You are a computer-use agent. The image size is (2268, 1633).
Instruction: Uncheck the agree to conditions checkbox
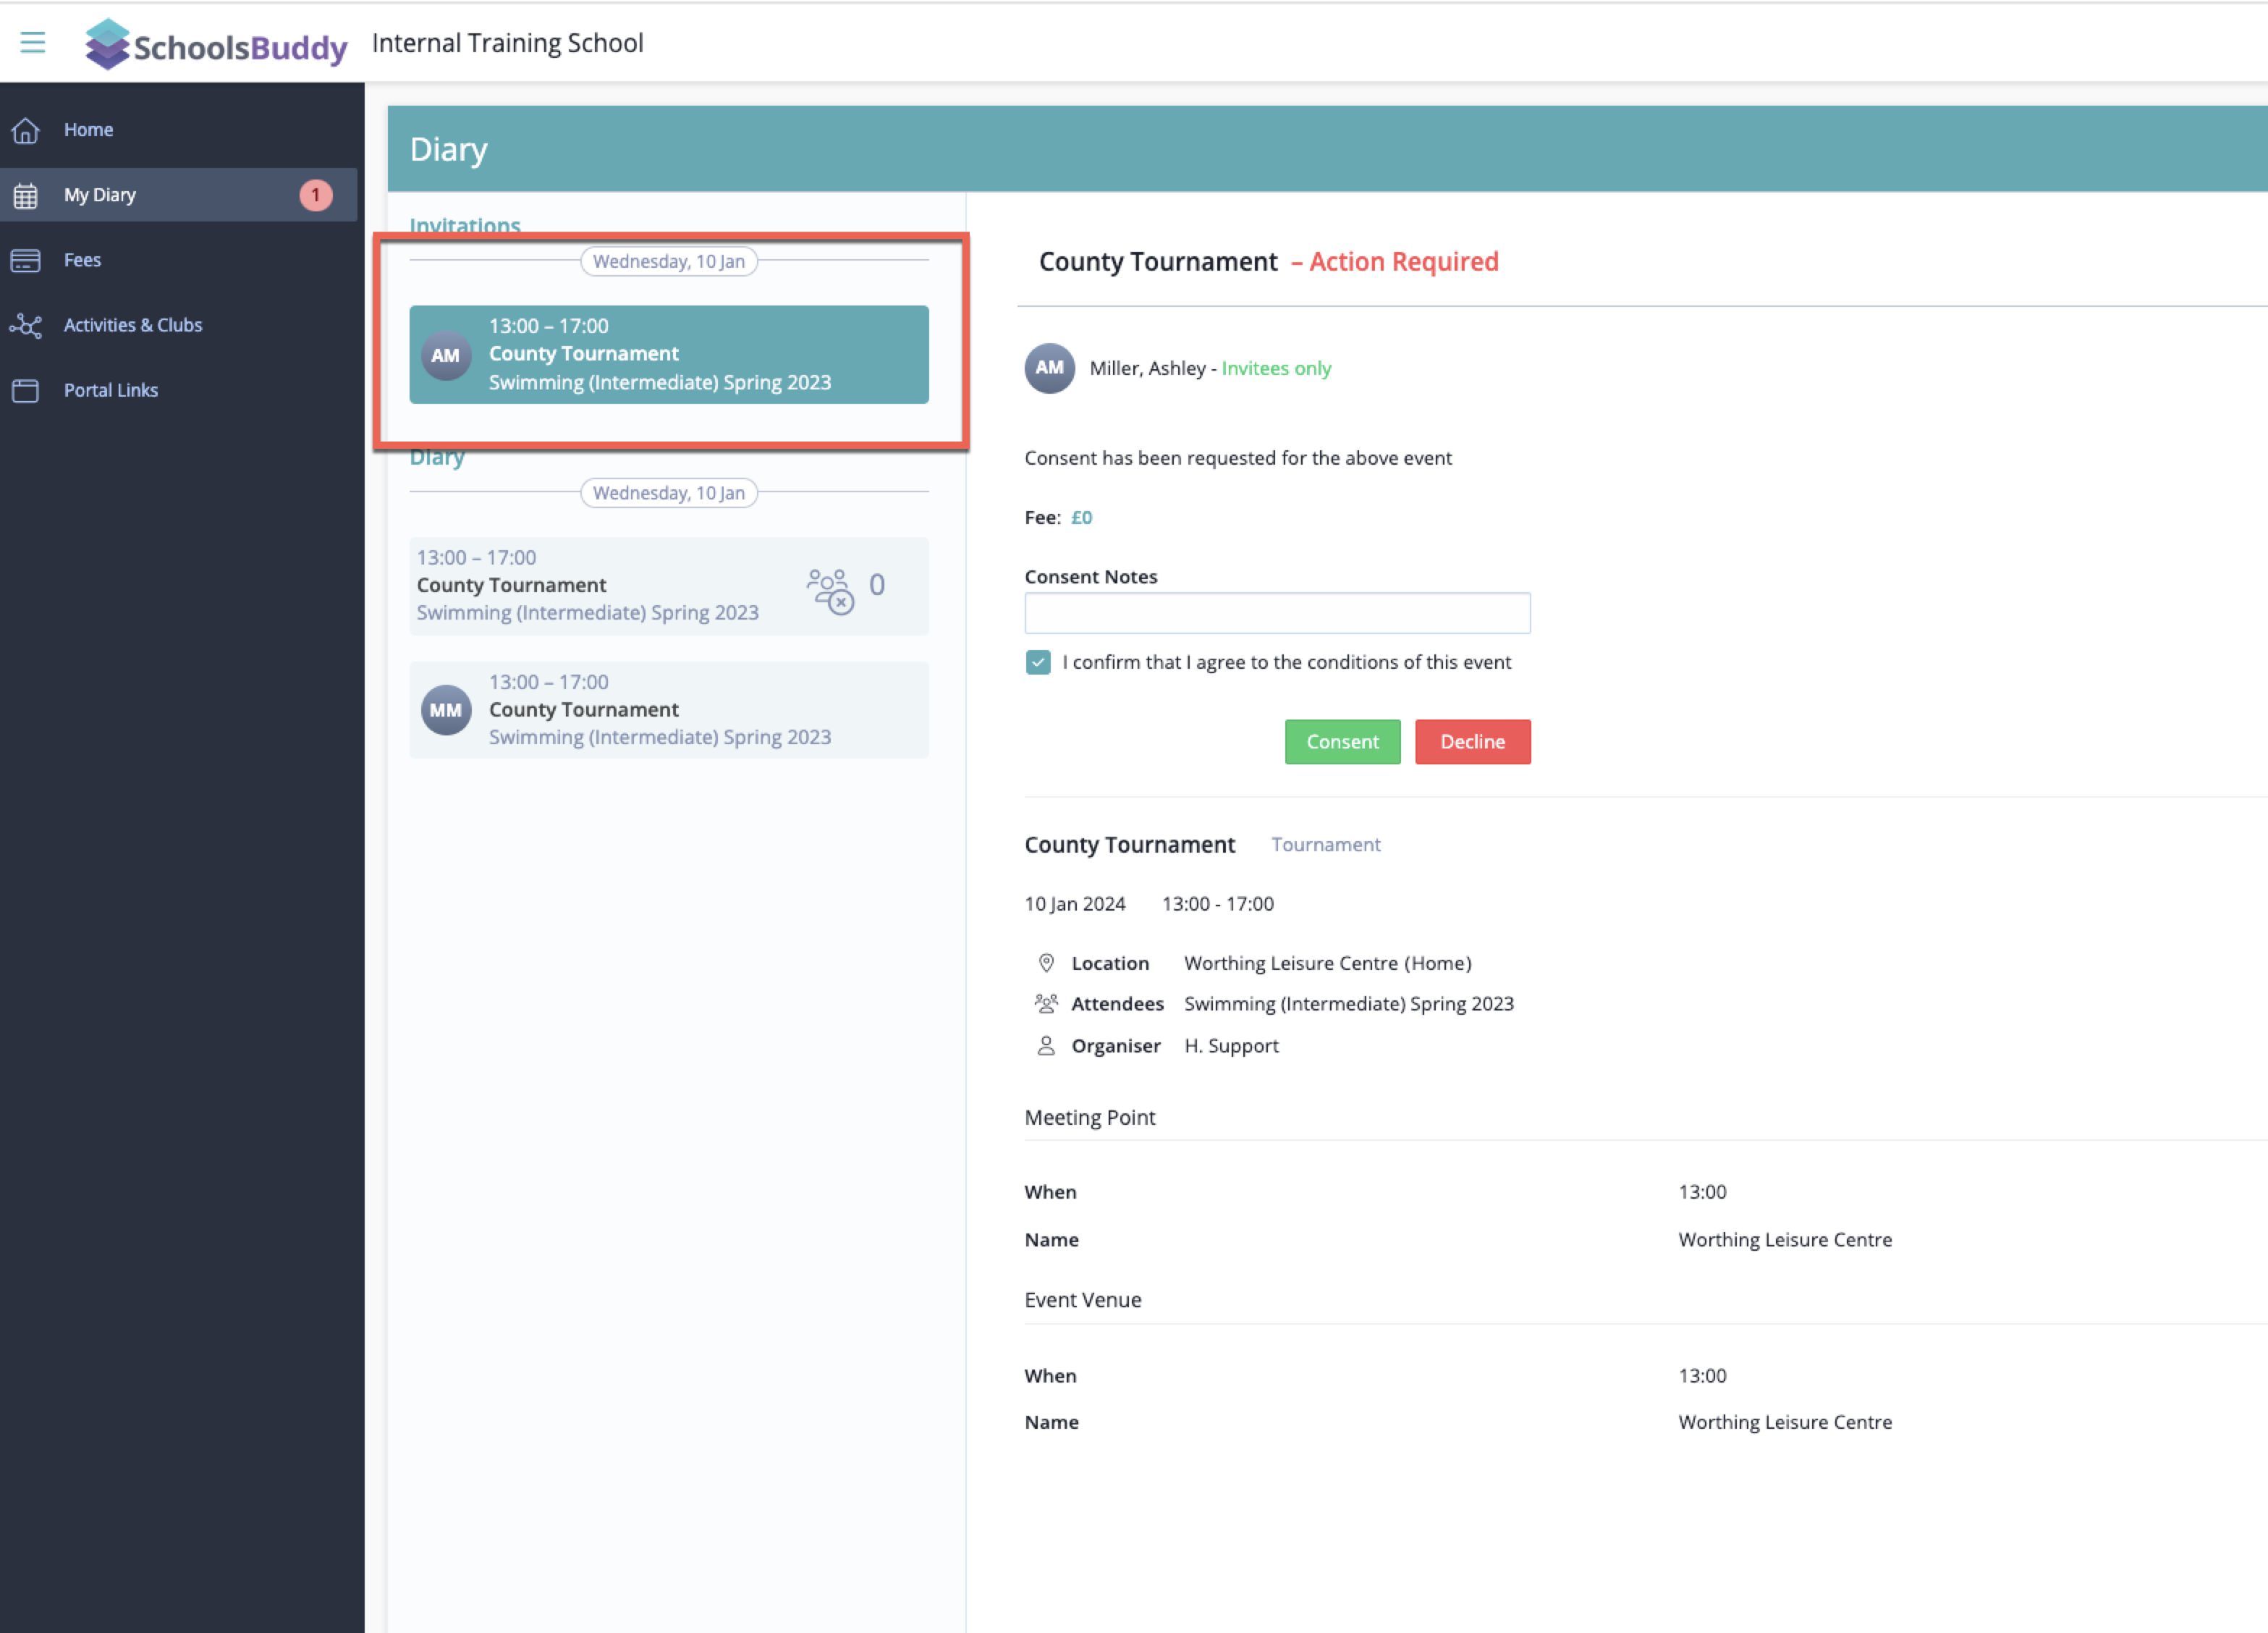pyautogui.click(x=1038, y=662)
